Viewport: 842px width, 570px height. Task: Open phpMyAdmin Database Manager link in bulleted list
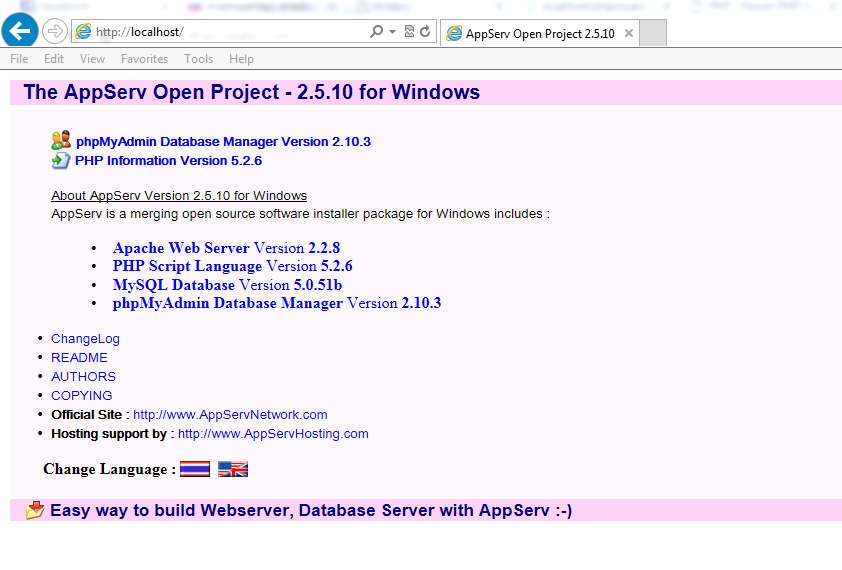[x=277, y=303]
